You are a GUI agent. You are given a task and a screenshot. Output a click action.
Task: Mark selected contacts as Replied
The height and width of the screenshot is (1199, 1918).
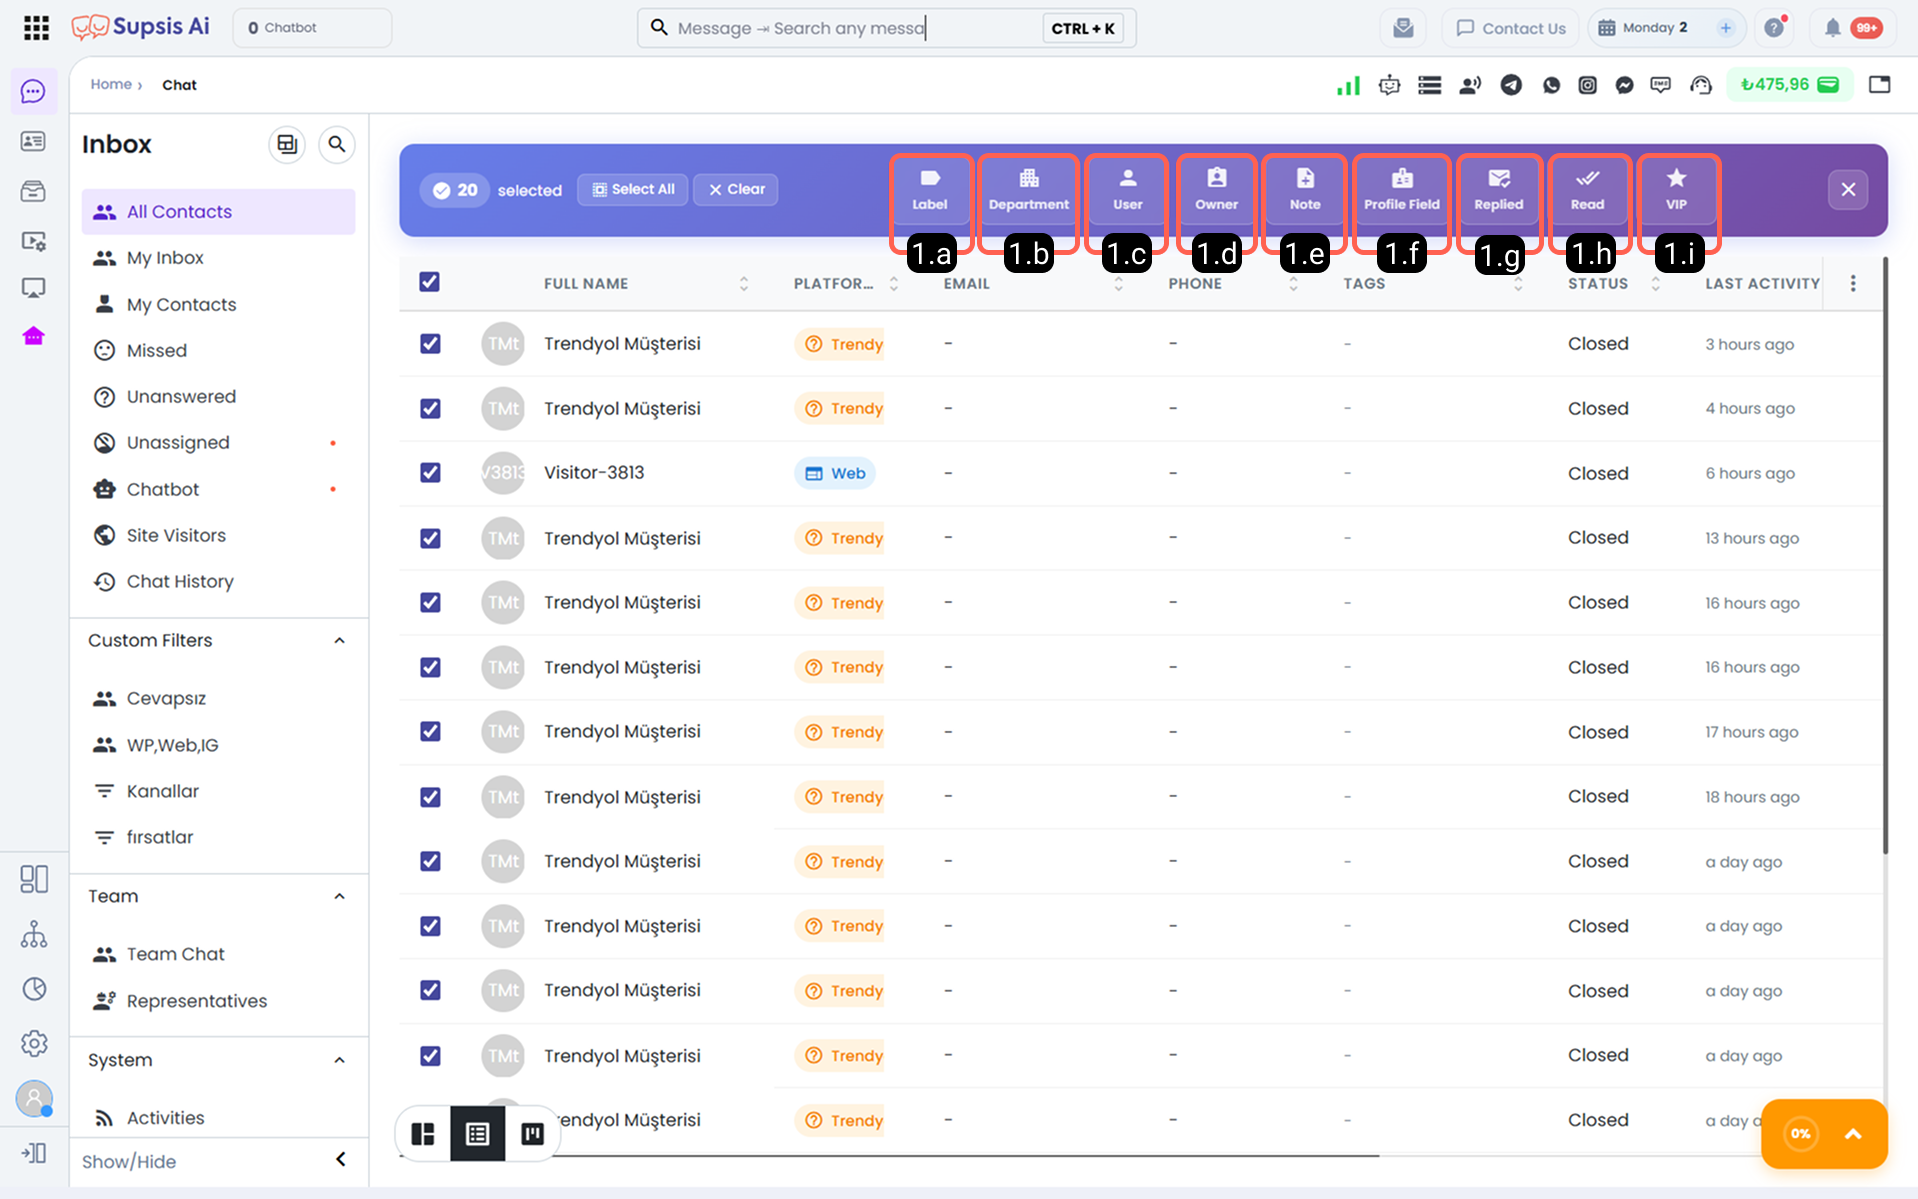pyautogui.click(x=1498, y=190)
